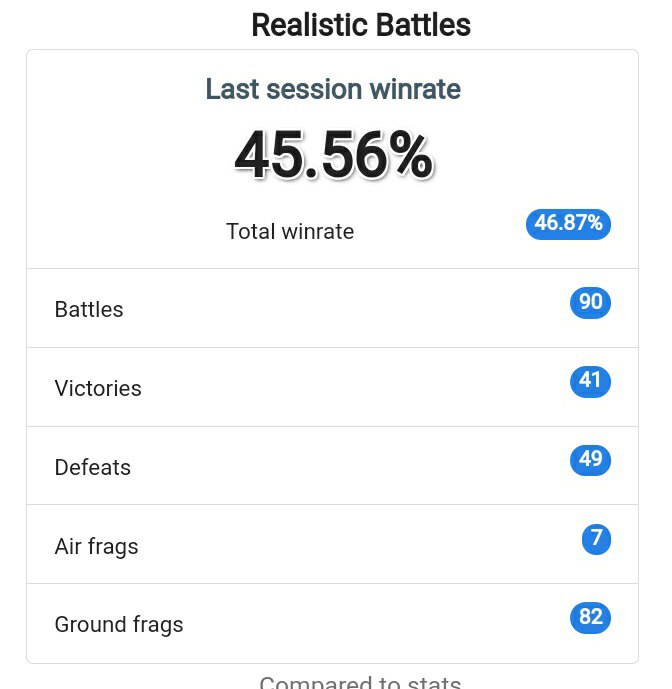Click the Battles count badge 90
Image resolution: width=672 pixels, height=689 pixels.
[x=590, y=303]
